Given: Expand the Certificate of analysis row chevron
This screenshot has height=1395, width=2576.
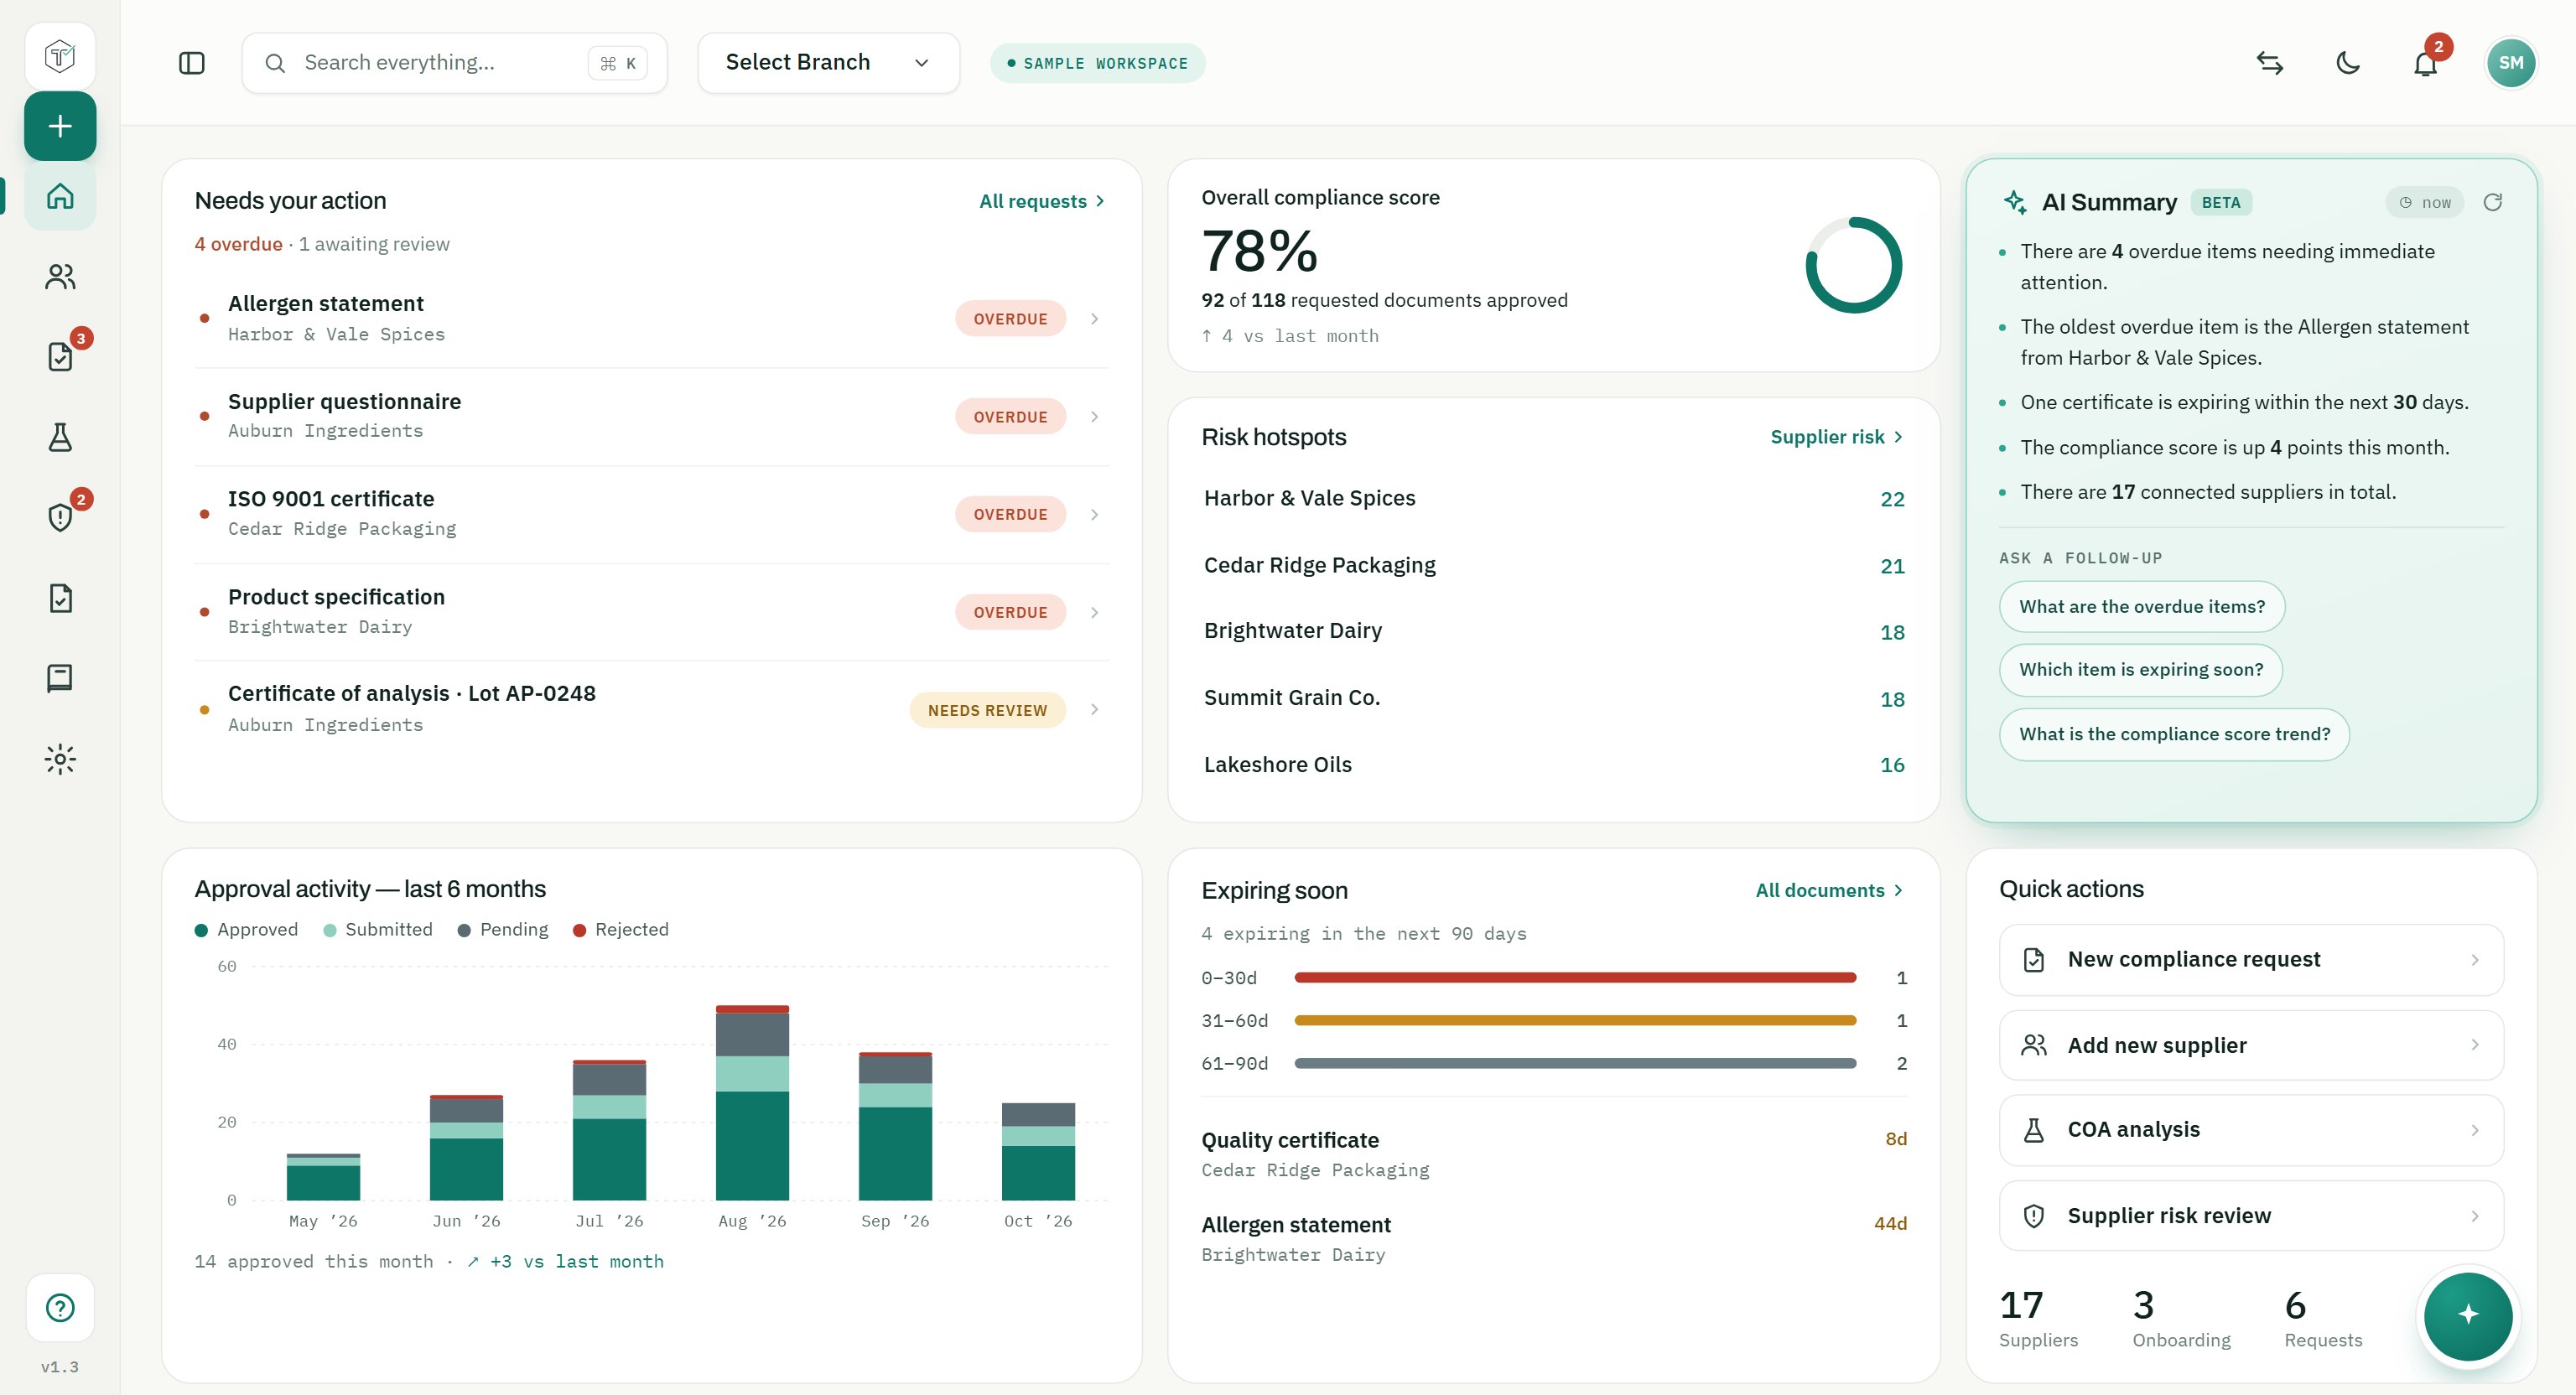Looking at the screenshot, I should 1094,710.
